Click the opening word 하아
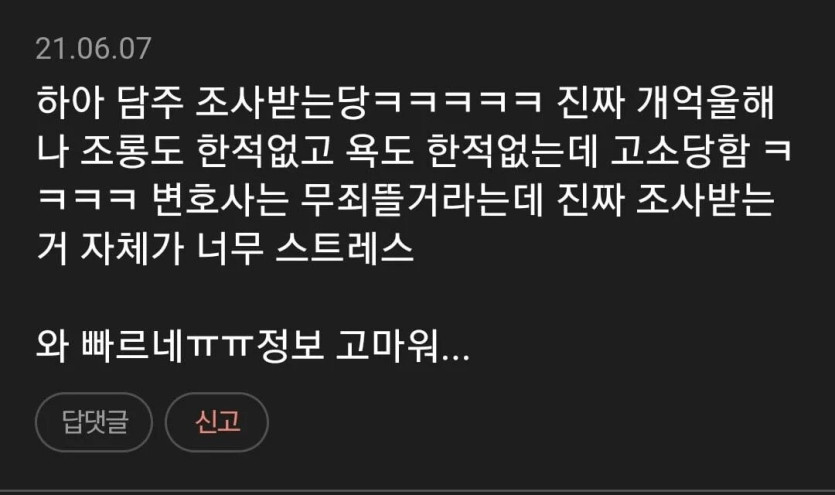Viewport: 835px width, 495px height. tap(69, 102)
